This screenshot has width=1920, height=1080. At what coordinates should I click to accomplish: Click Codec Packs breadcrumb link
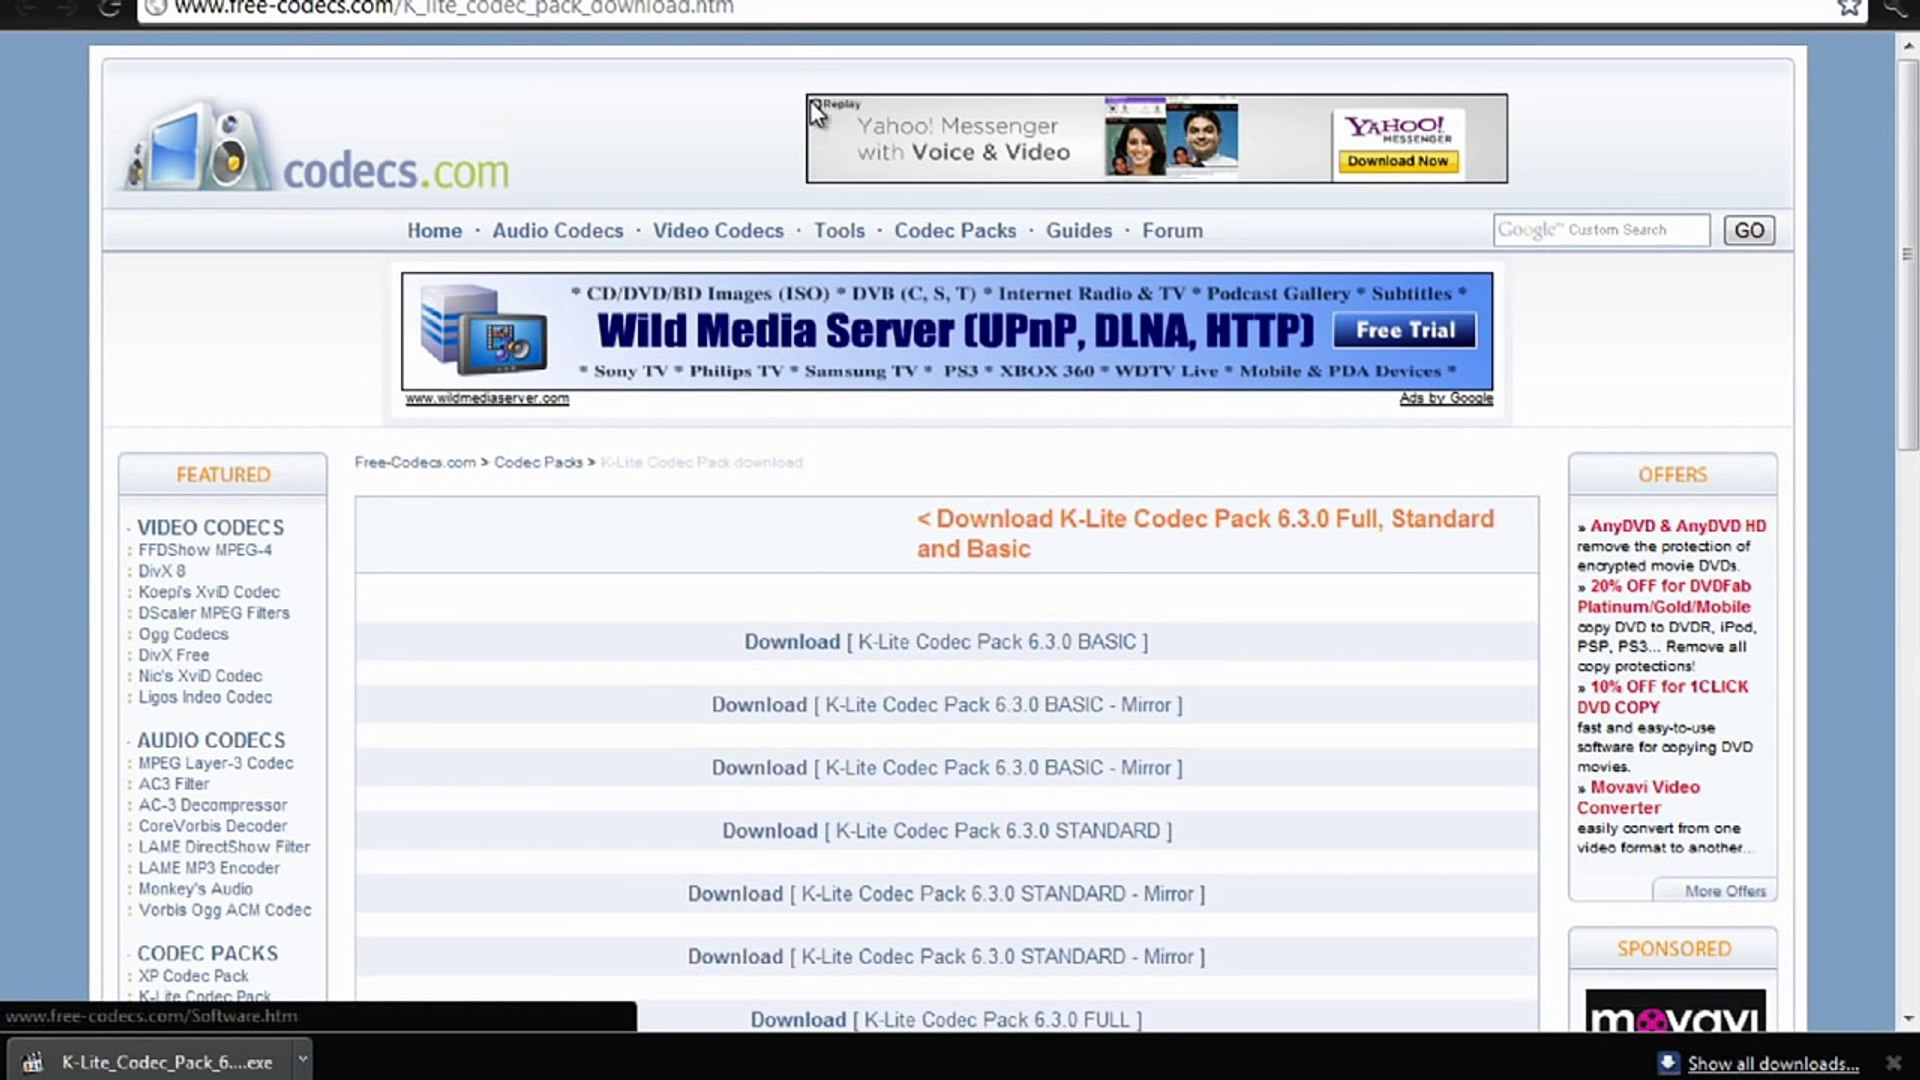point(538,462)
